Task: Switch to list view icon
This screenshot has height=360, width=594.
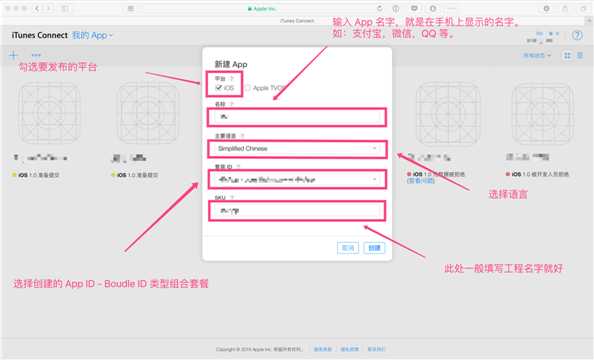Action: [580, 56]
